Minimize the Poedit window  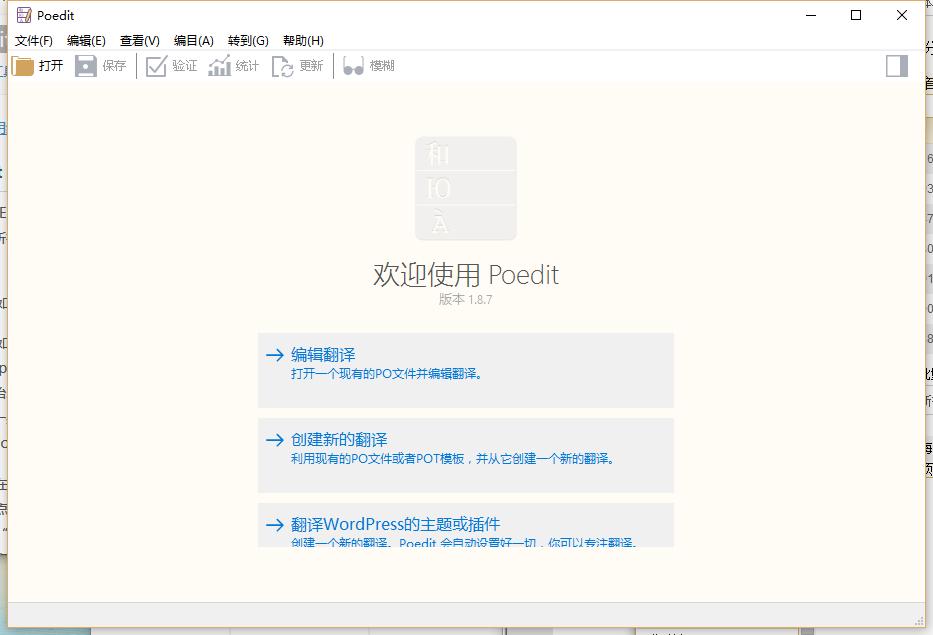click(x=810, y=15)
